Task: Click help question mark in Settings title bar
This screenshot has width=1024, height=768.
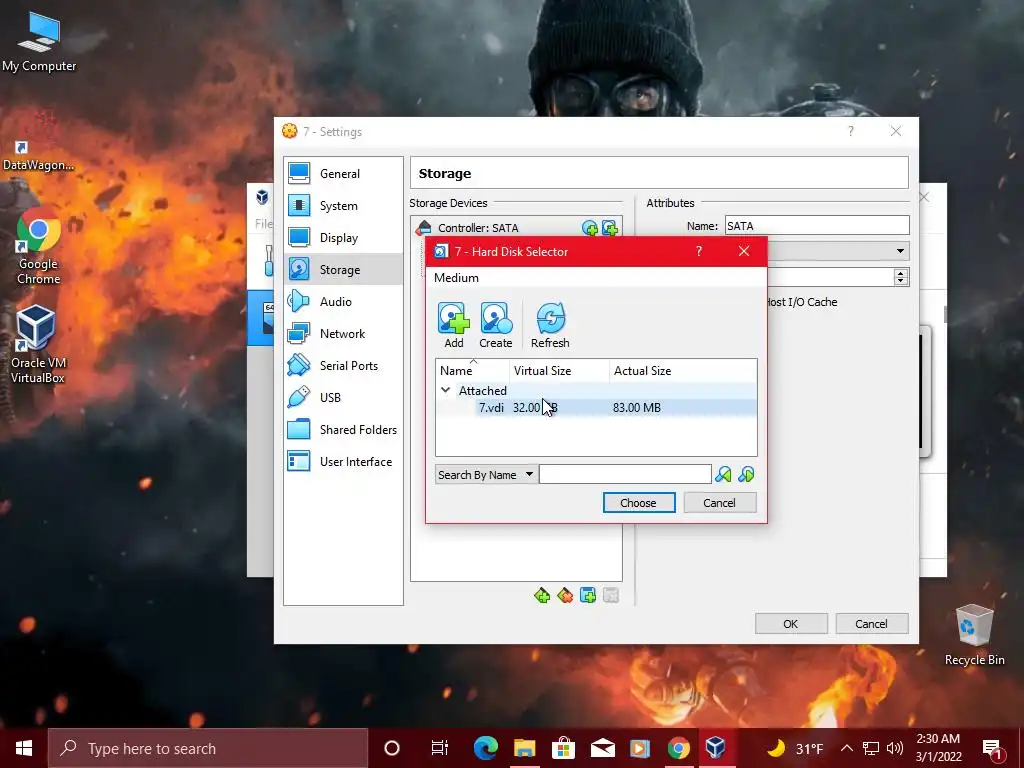Action: pyautogui.click(x=850, y=131)
